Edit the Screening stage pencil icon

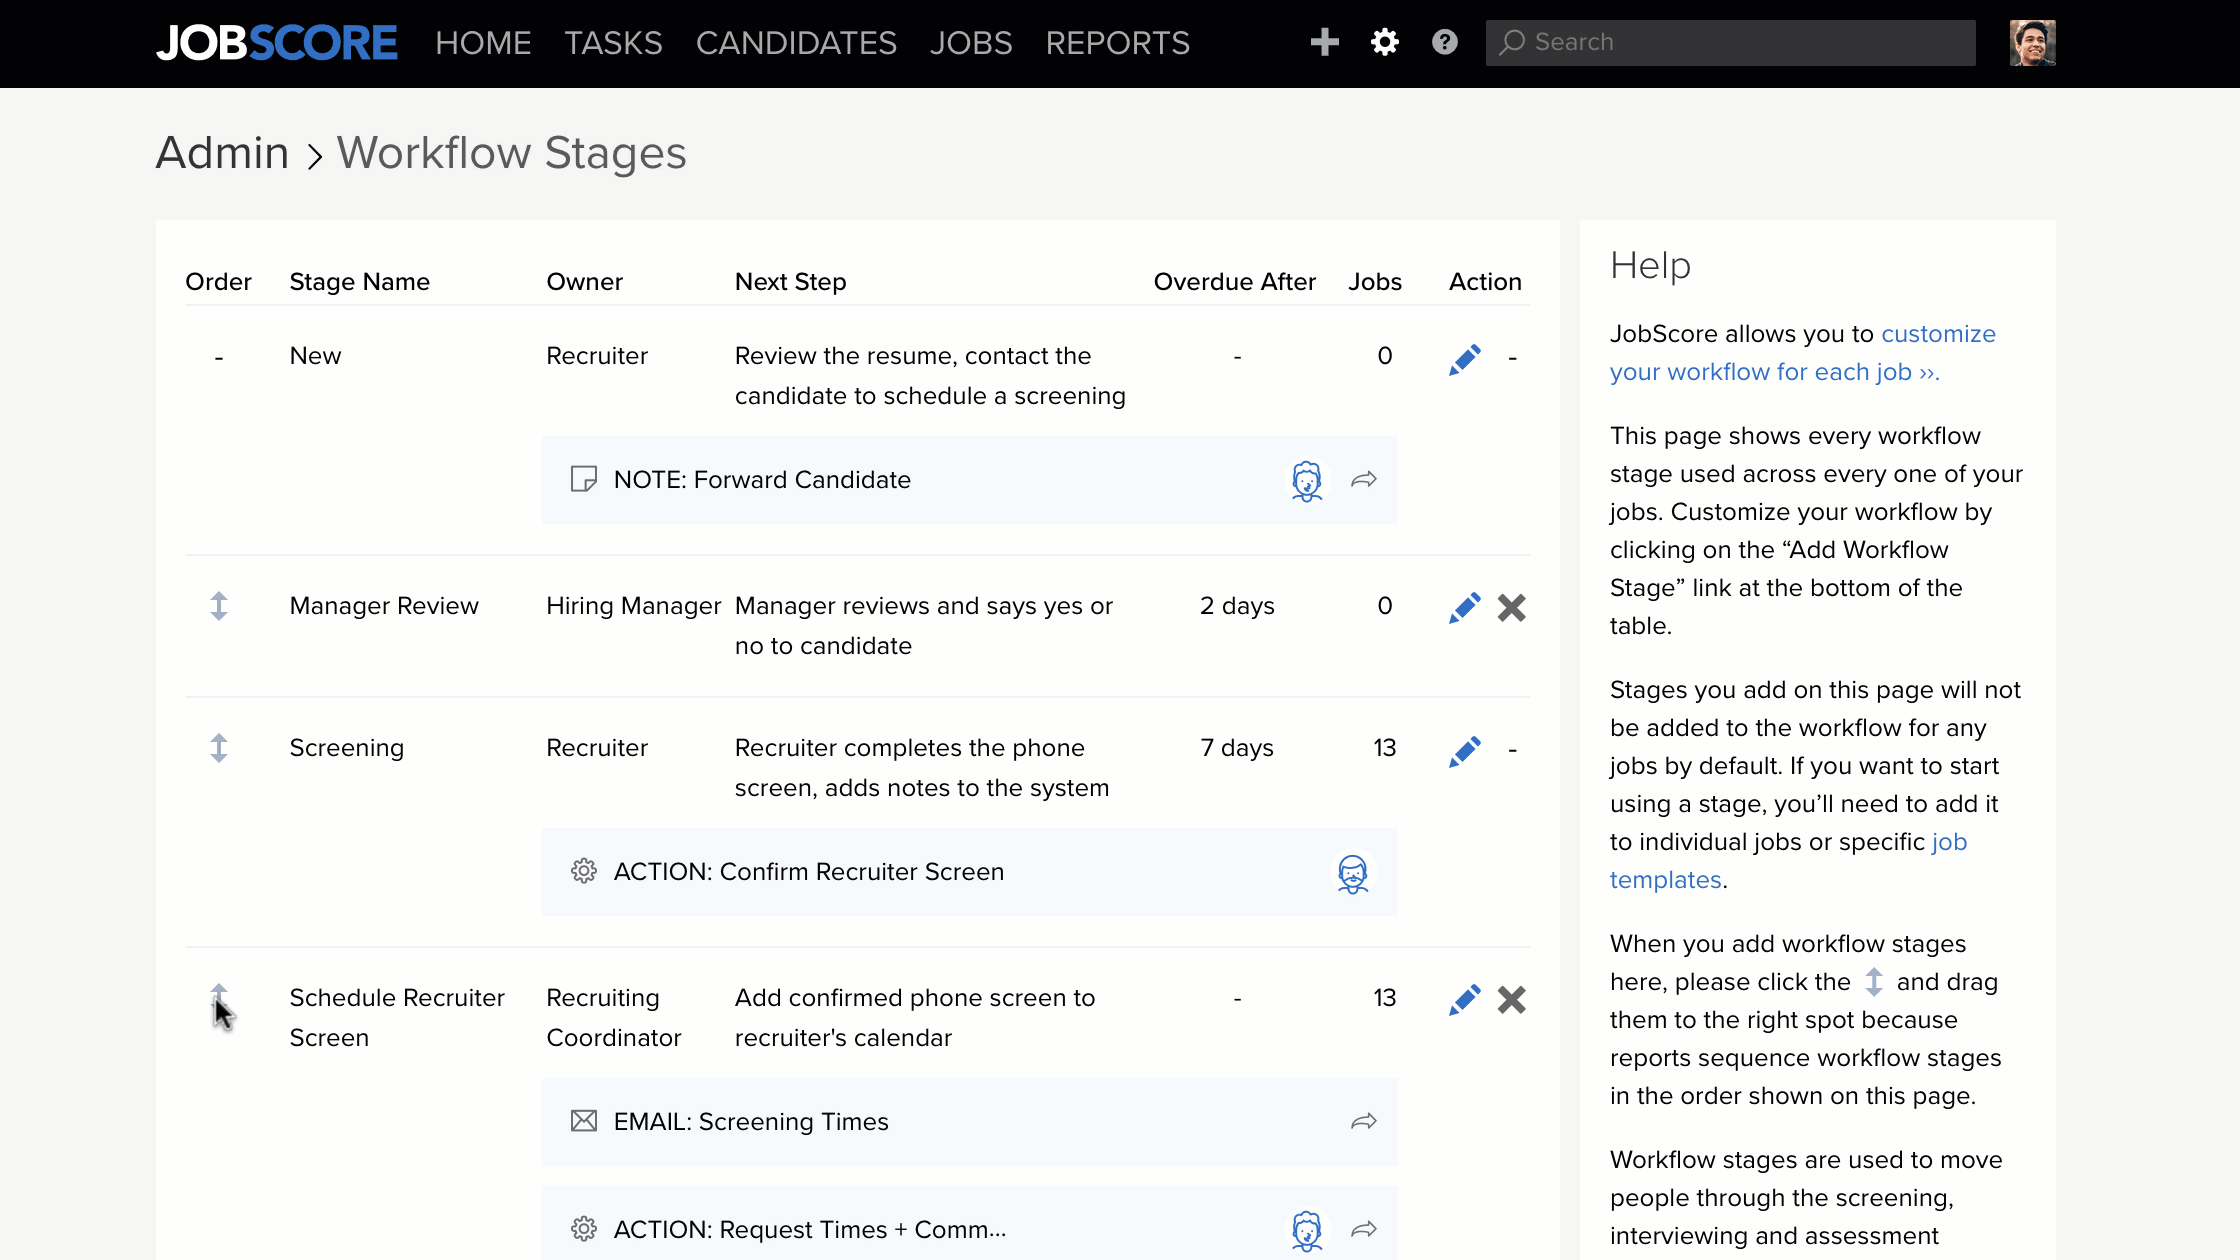(1465, 751)
